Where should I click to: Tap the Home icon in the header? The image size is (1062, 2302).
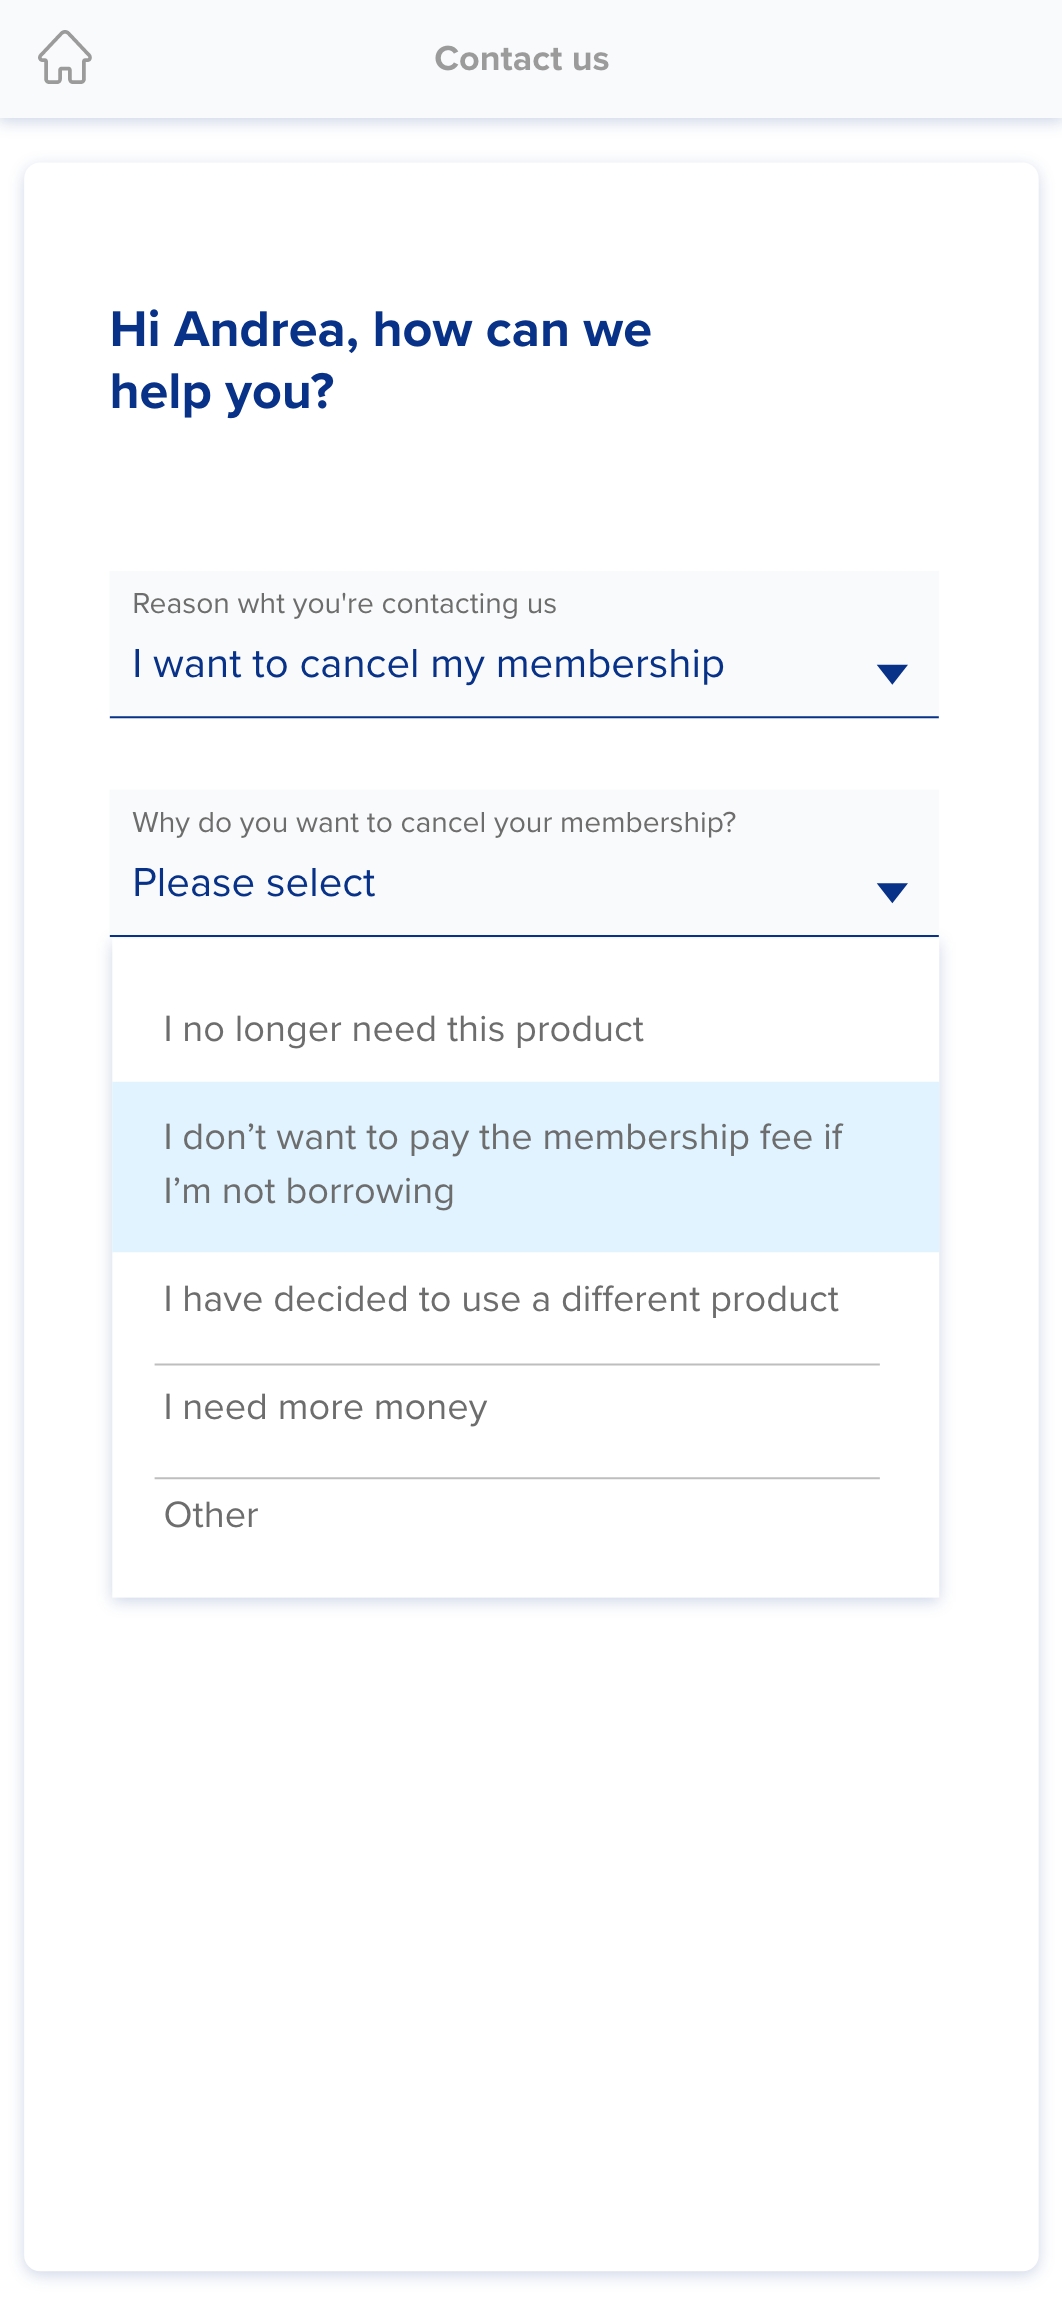point(65,58)
